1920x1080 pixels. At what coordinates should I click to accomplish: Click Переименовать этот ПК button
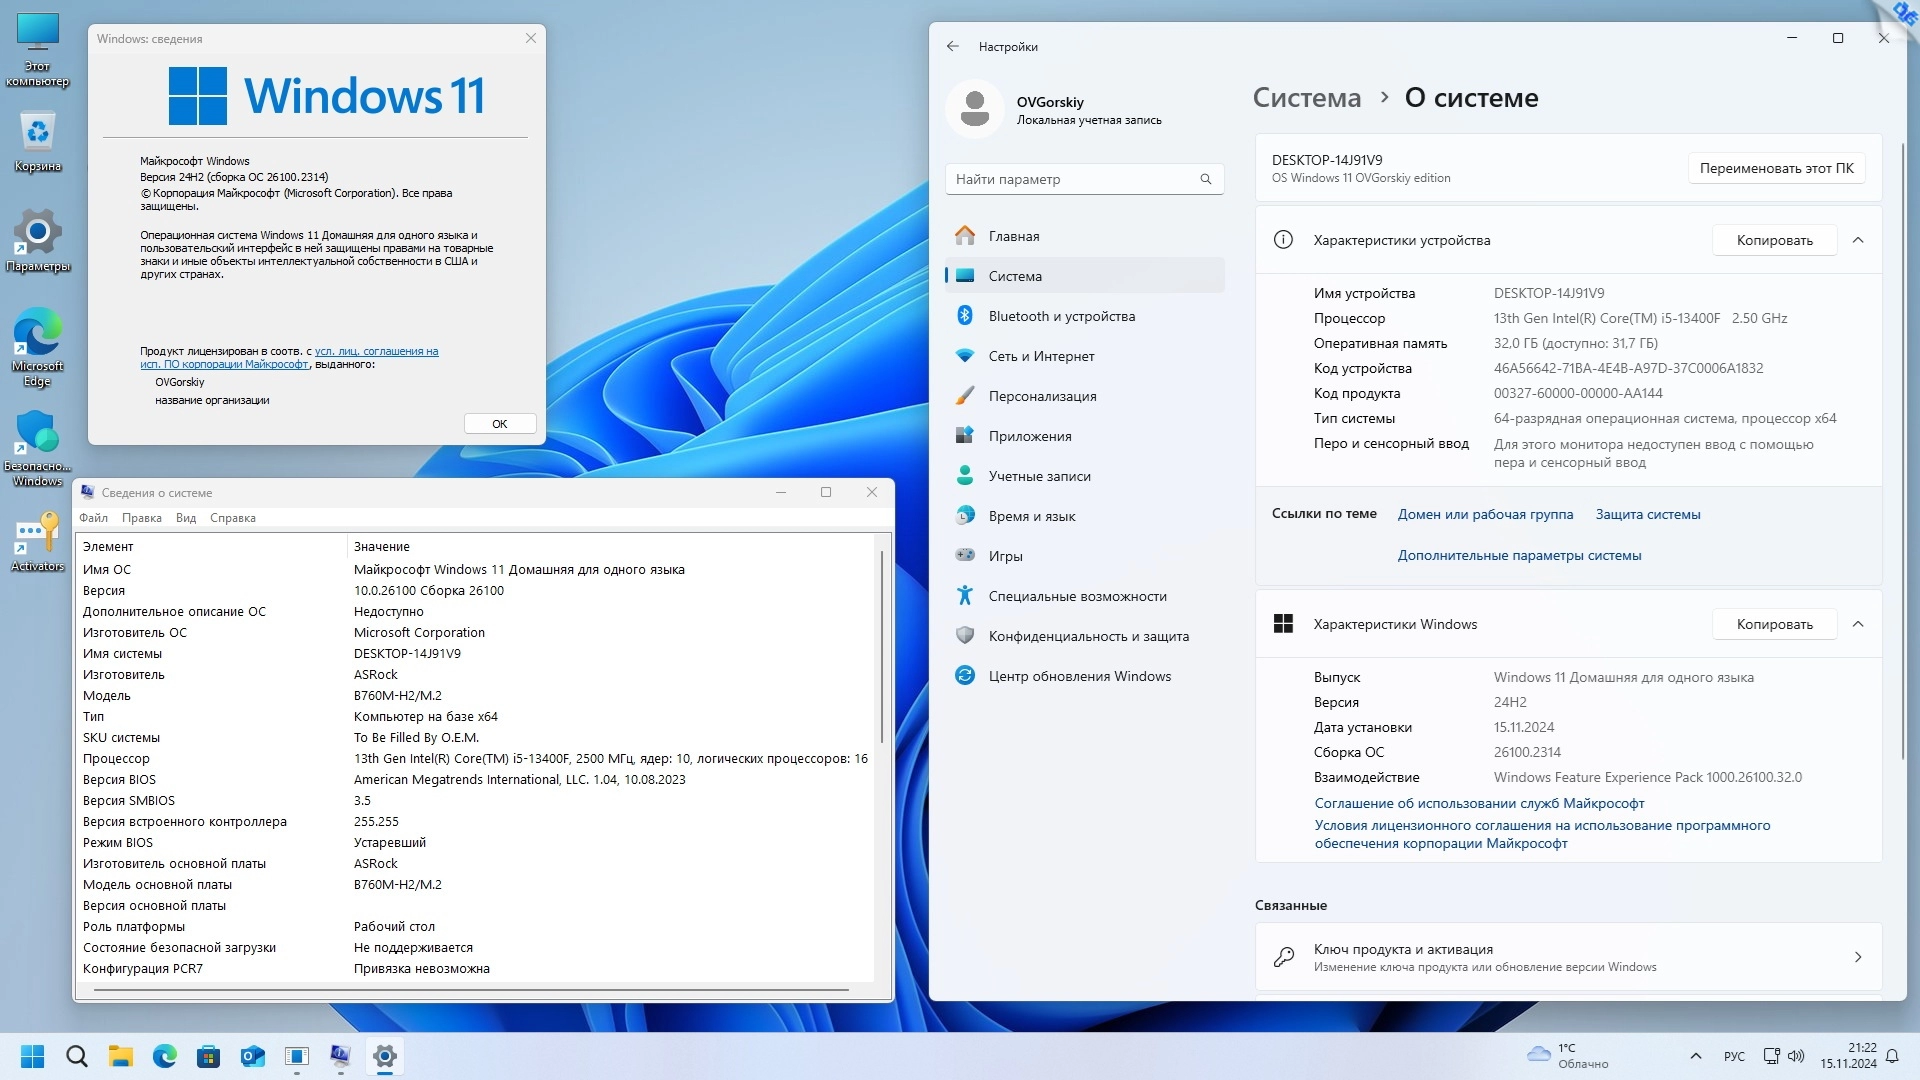click(x=1776, y=168)
